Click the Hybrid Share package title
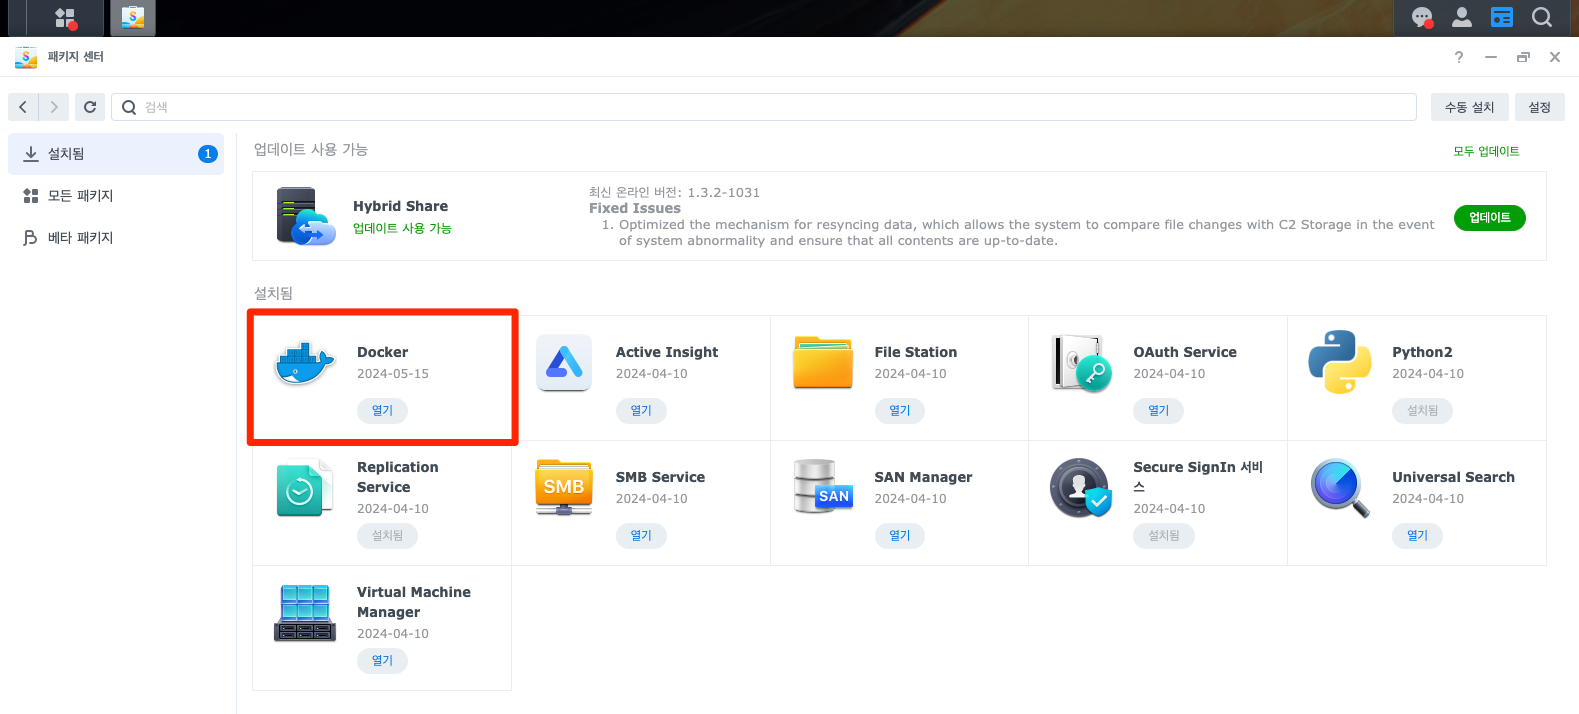Image resolution: width=1579 pixels, height=714 pixels. tap(400, 206)
